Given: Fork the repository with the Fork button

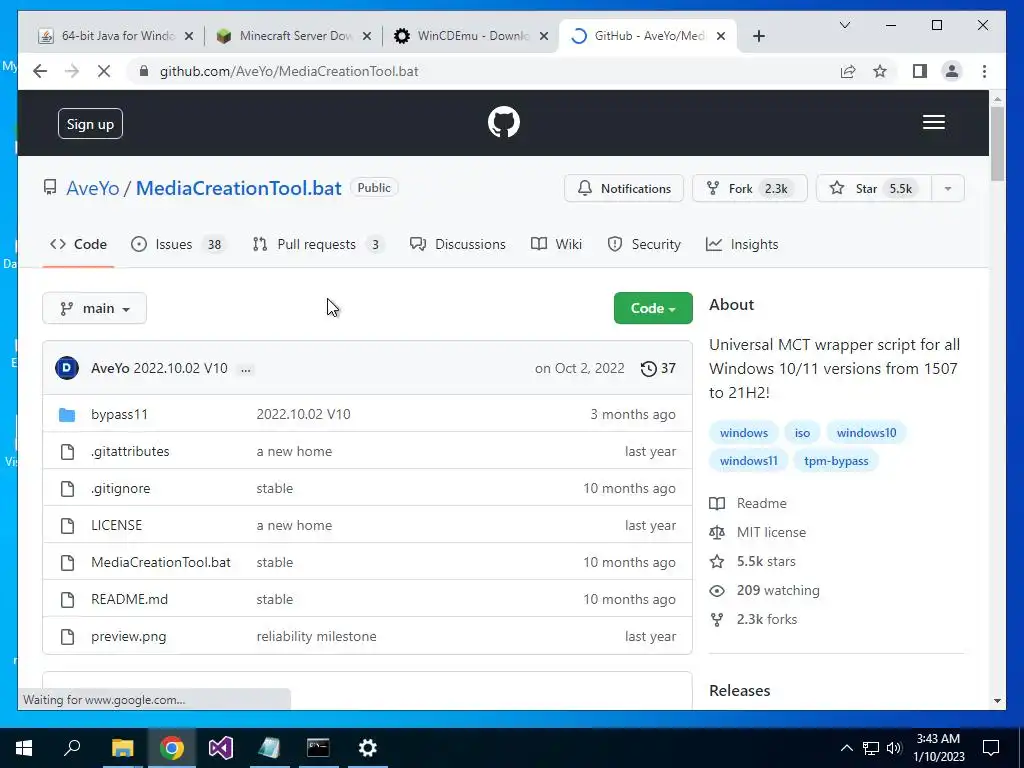Looking at the screenshot, I should (750, 189).
